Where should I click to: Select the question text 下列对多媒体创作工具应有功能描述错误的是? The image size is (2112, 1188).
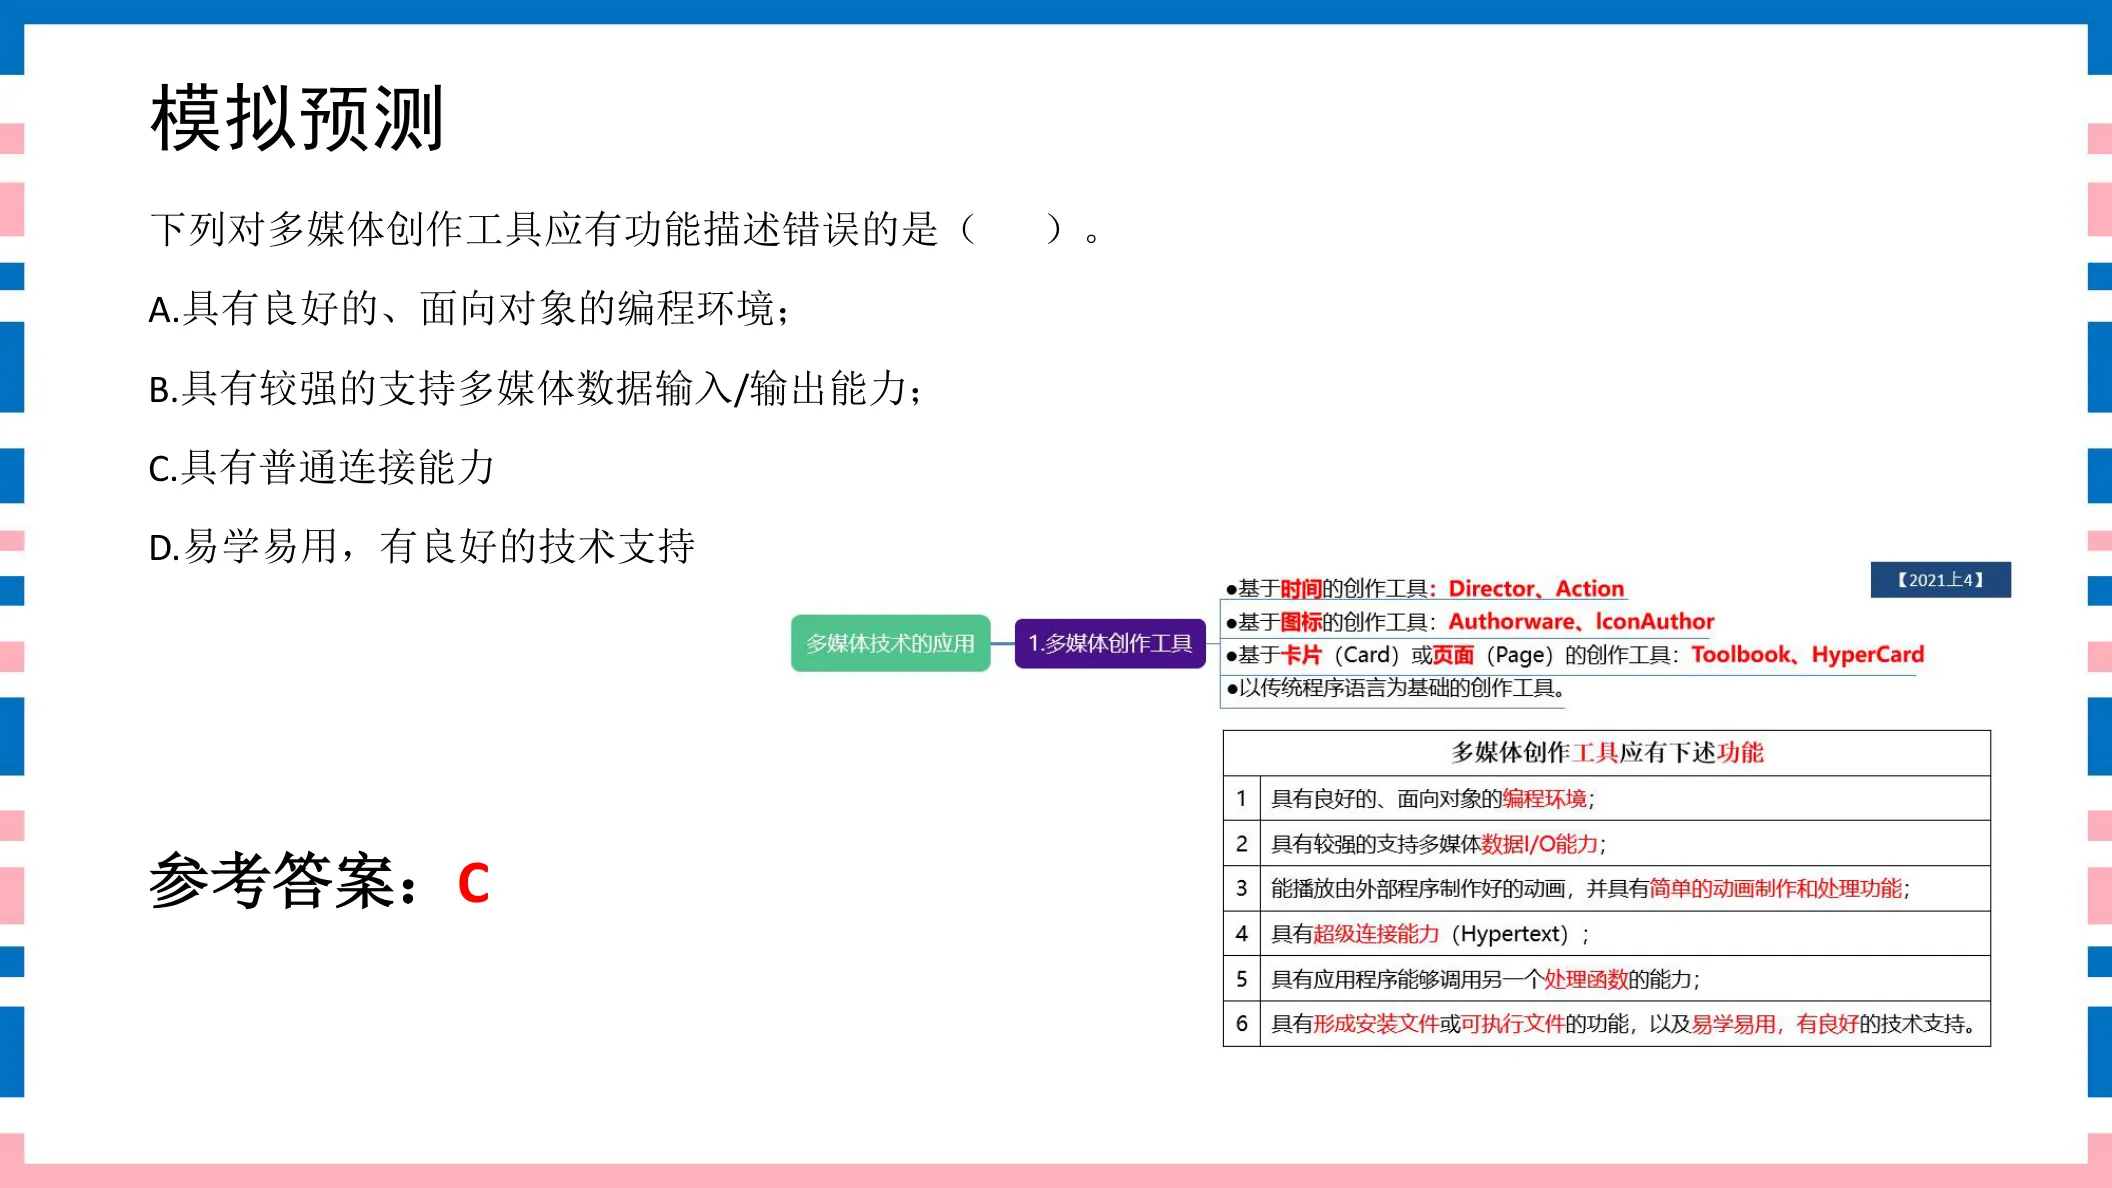point(545,230)
